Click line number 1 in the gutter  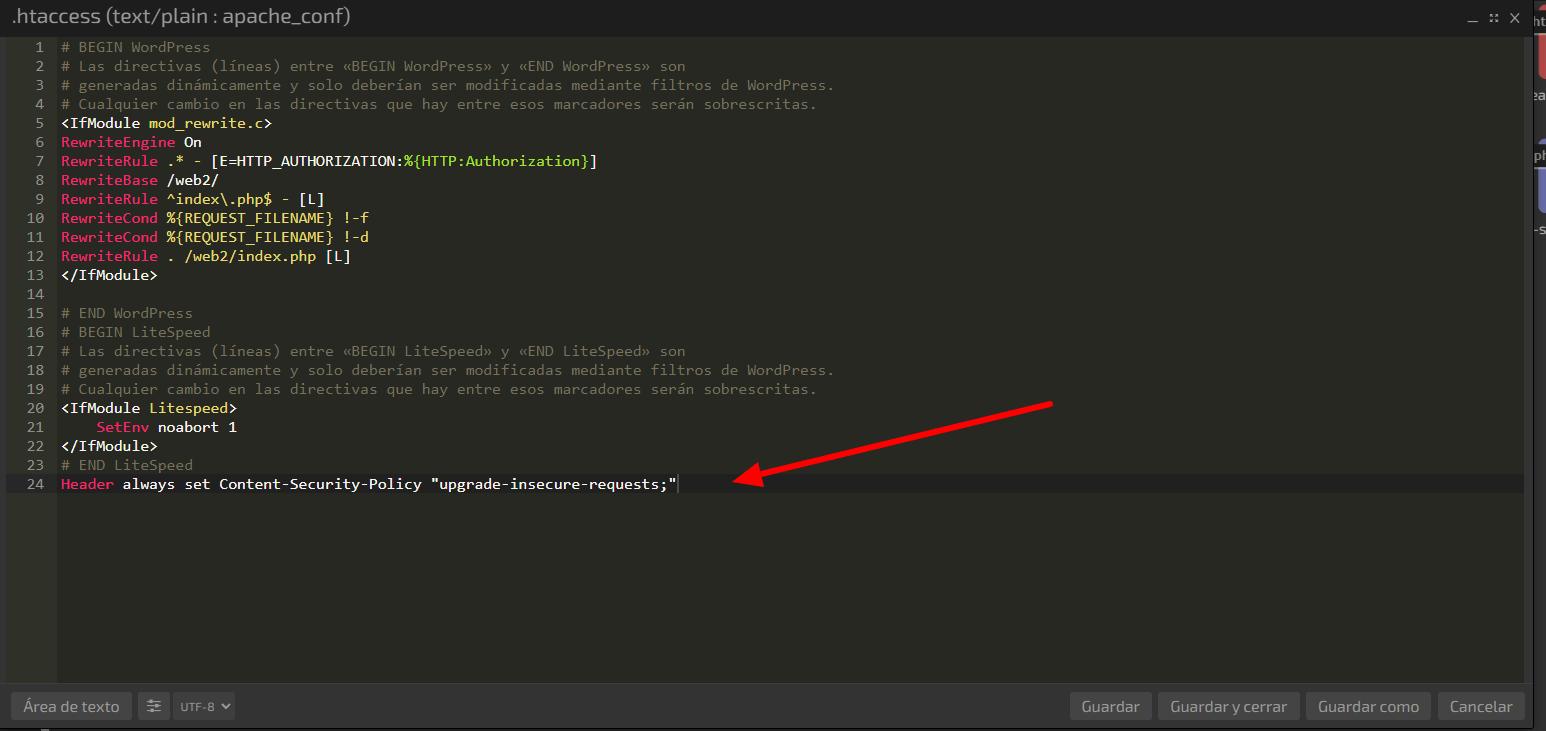pos(40,47)
